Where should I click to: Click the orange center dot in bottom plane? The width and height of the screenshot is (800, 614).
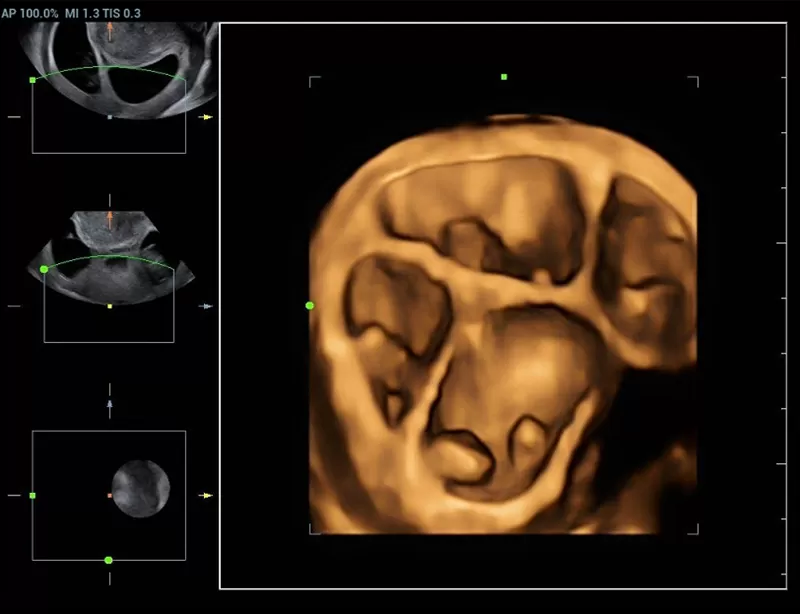pyautogui.click(x=110, y=495)
